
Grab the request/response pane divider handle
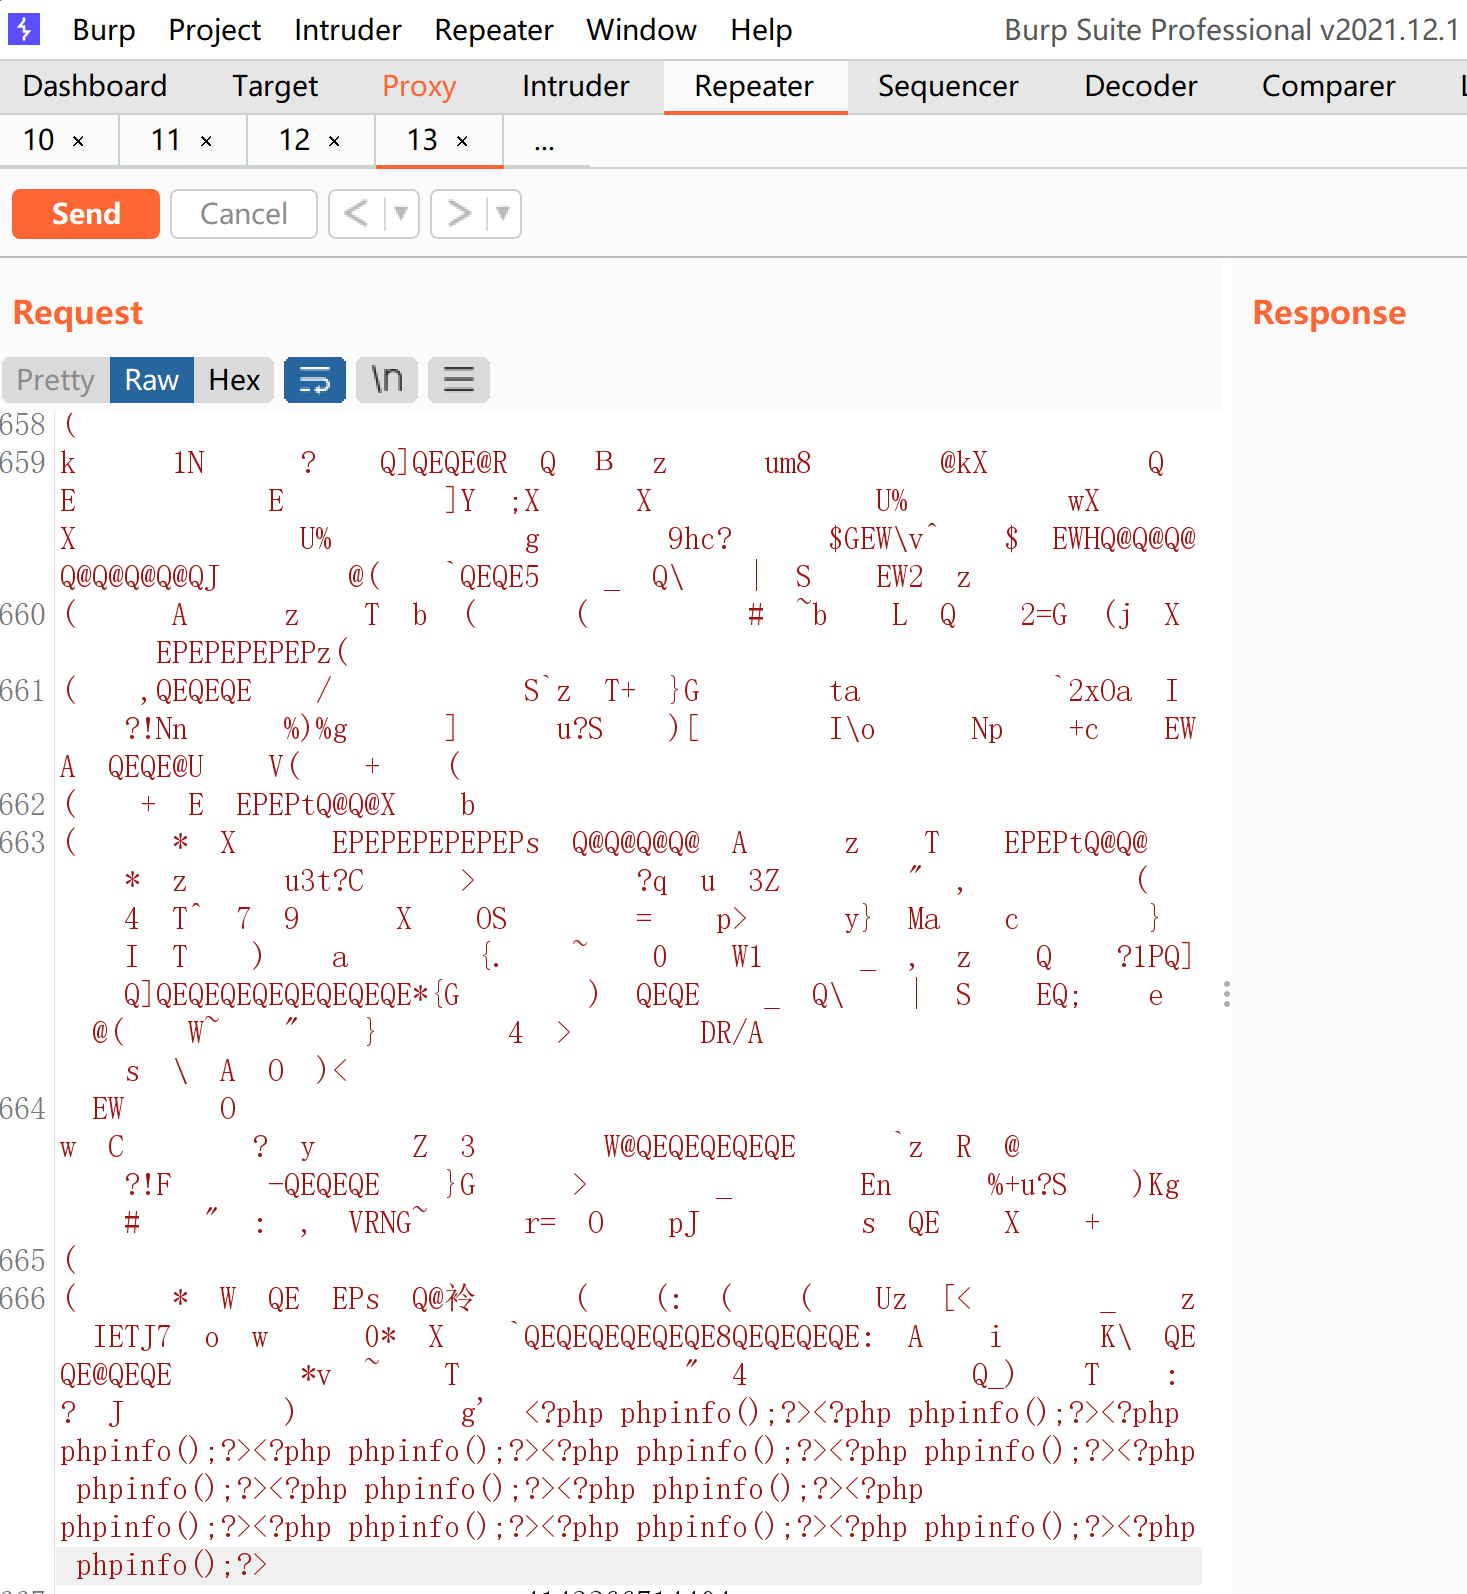[1227, 994]
